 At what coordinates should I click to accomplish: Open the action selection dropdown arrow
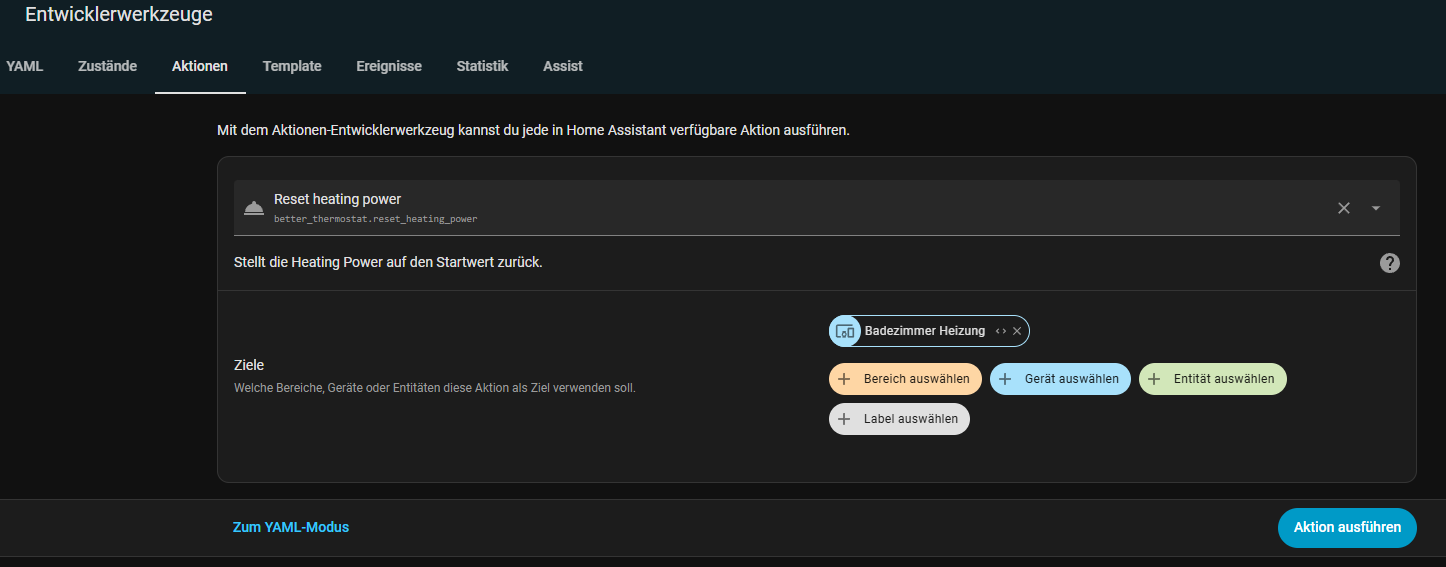point(1376,208)
